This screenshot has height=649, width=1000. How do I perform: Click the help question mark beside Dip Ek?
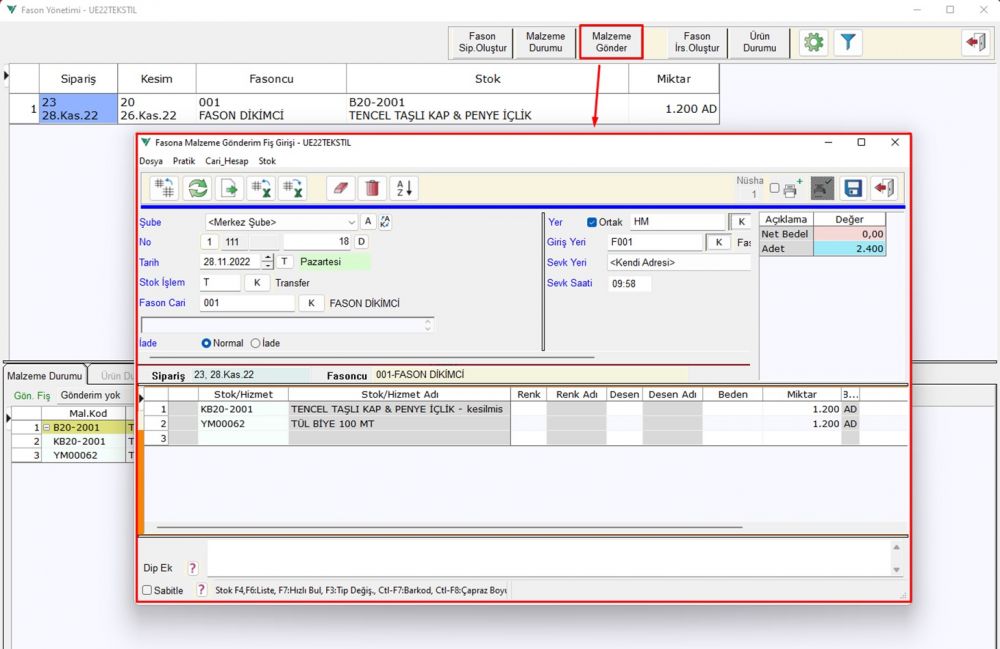193,568
